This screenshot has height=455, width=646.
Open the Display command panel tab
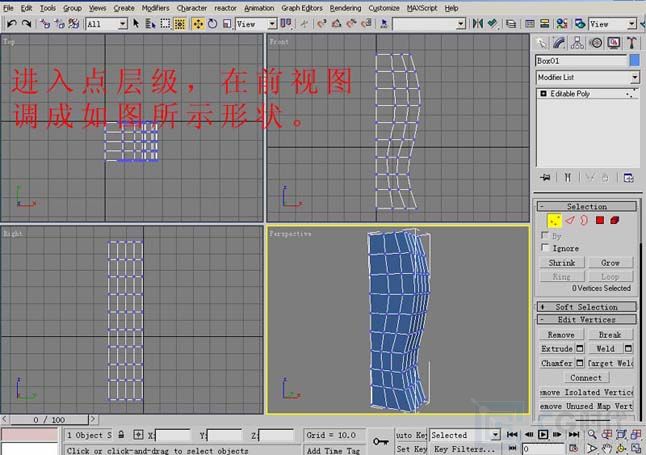click(x=613, y=43)
